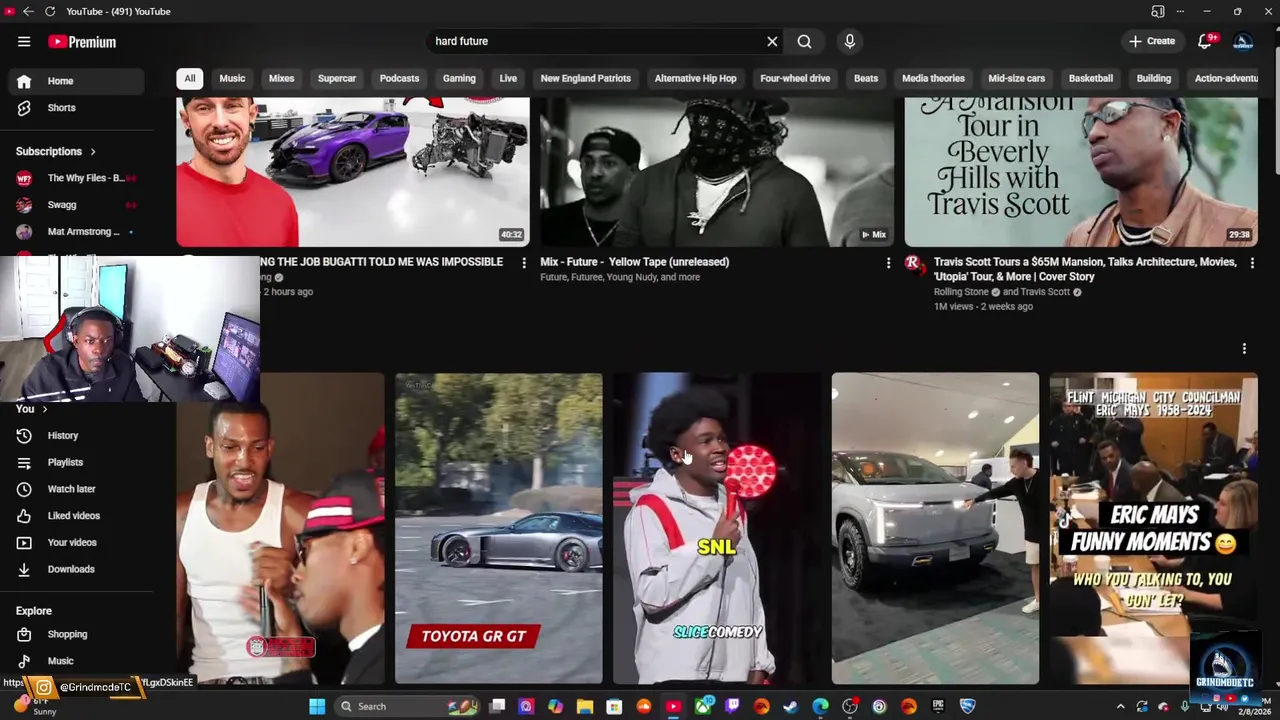
Task: Open the Swagg subscription channel
Action: [76, 205]
